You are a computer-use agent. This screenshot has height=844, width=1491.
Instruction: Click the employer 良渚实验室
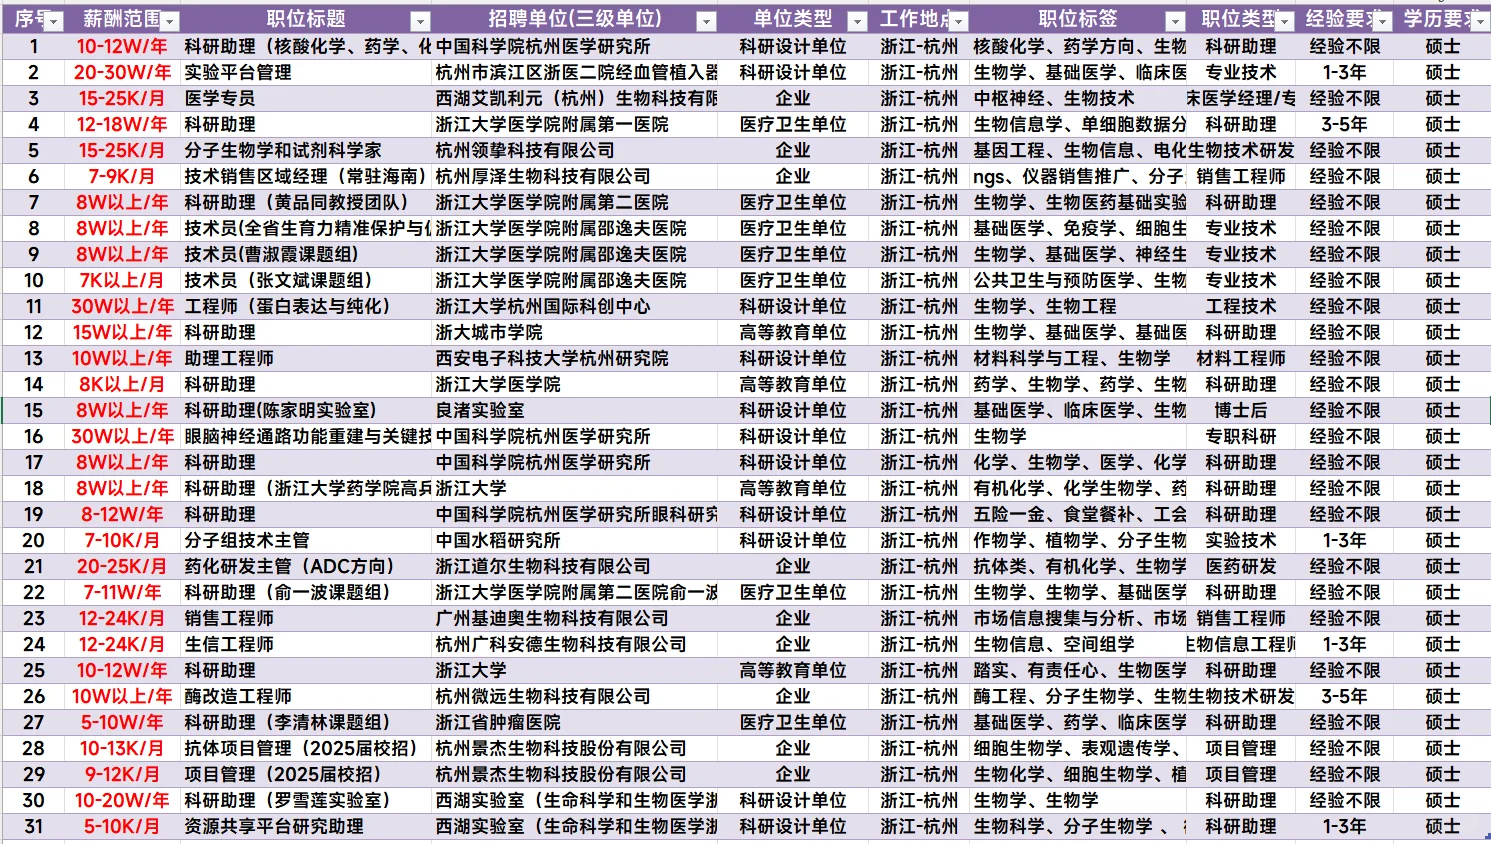[x=480, y=410]
